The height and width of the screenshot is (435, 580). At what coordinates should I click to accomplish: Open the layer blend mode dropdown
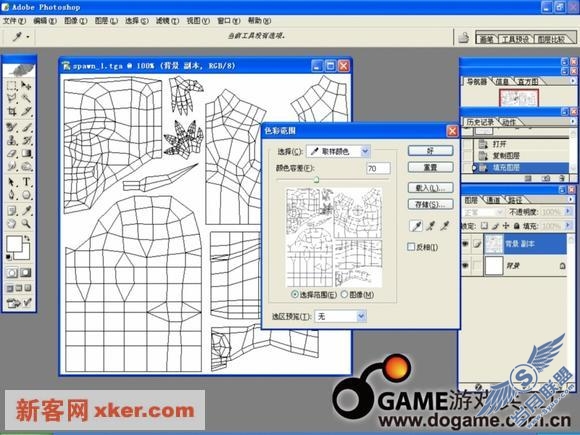pyautogui.click(x=483, y=212)
